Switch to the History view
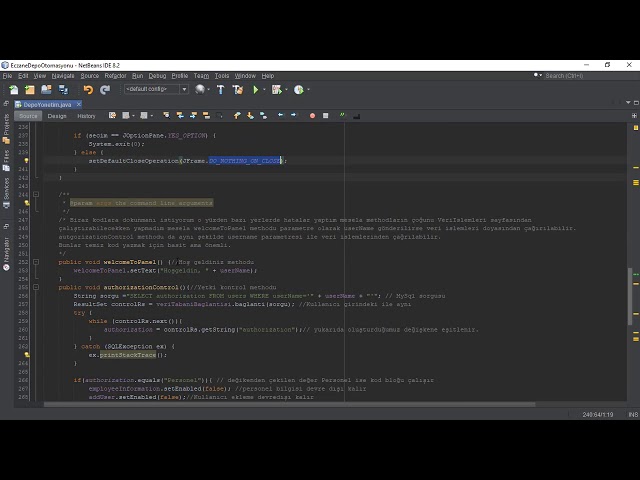The height and width of the screenshot is (480, 640). [86, 116]
